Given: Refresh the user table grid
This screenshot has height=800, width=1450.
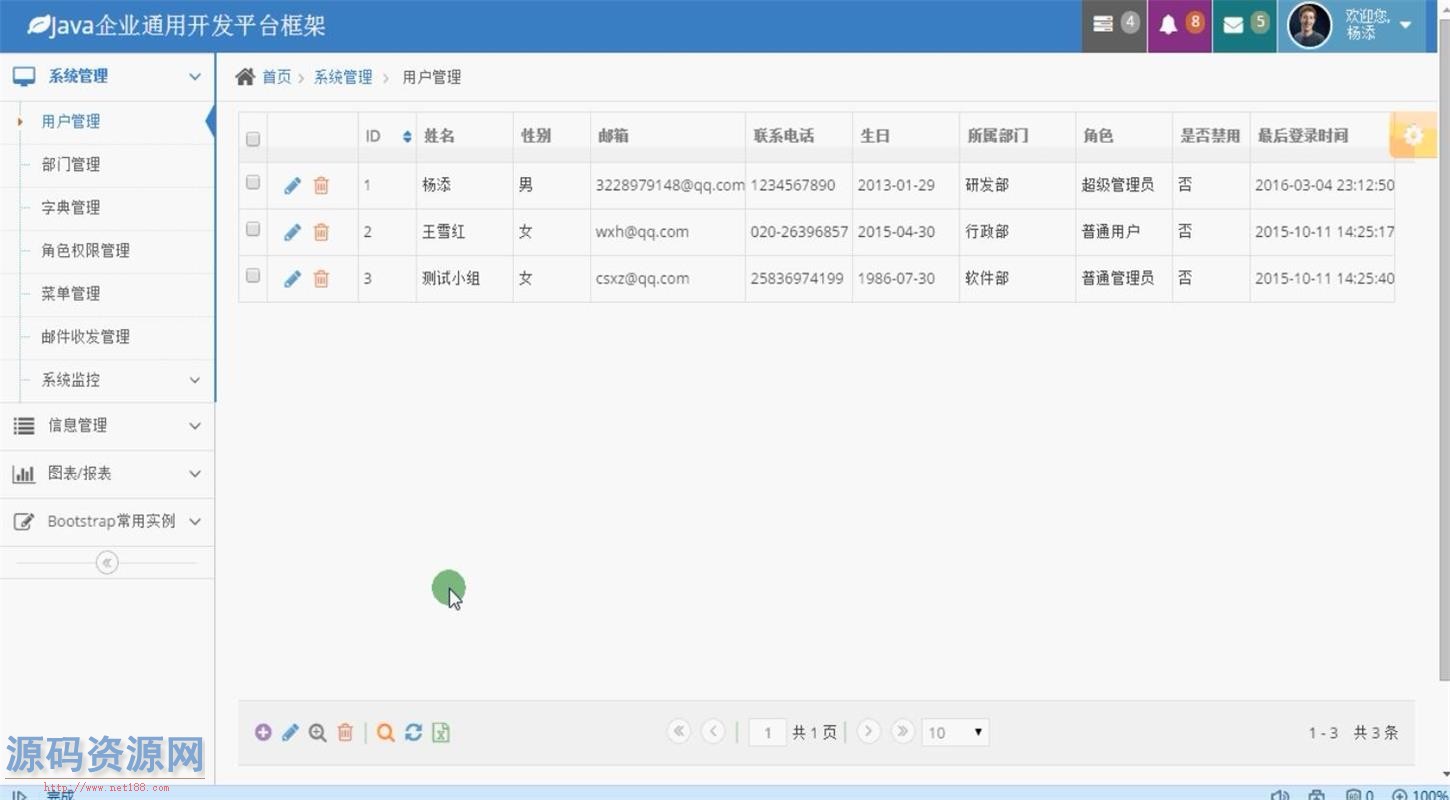Looking at the screenshot, I should click(413, 733).
